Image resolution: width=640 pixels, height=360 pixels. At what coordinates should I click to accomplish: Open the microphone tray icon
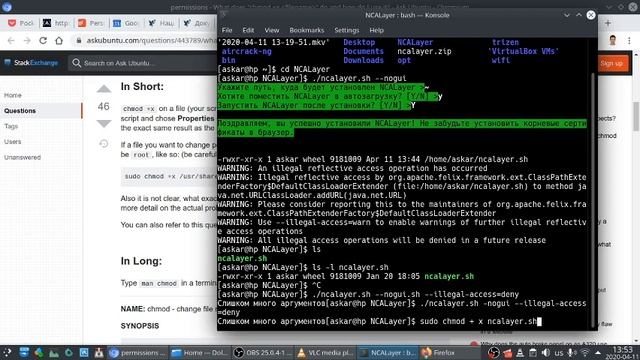point(571,353)
